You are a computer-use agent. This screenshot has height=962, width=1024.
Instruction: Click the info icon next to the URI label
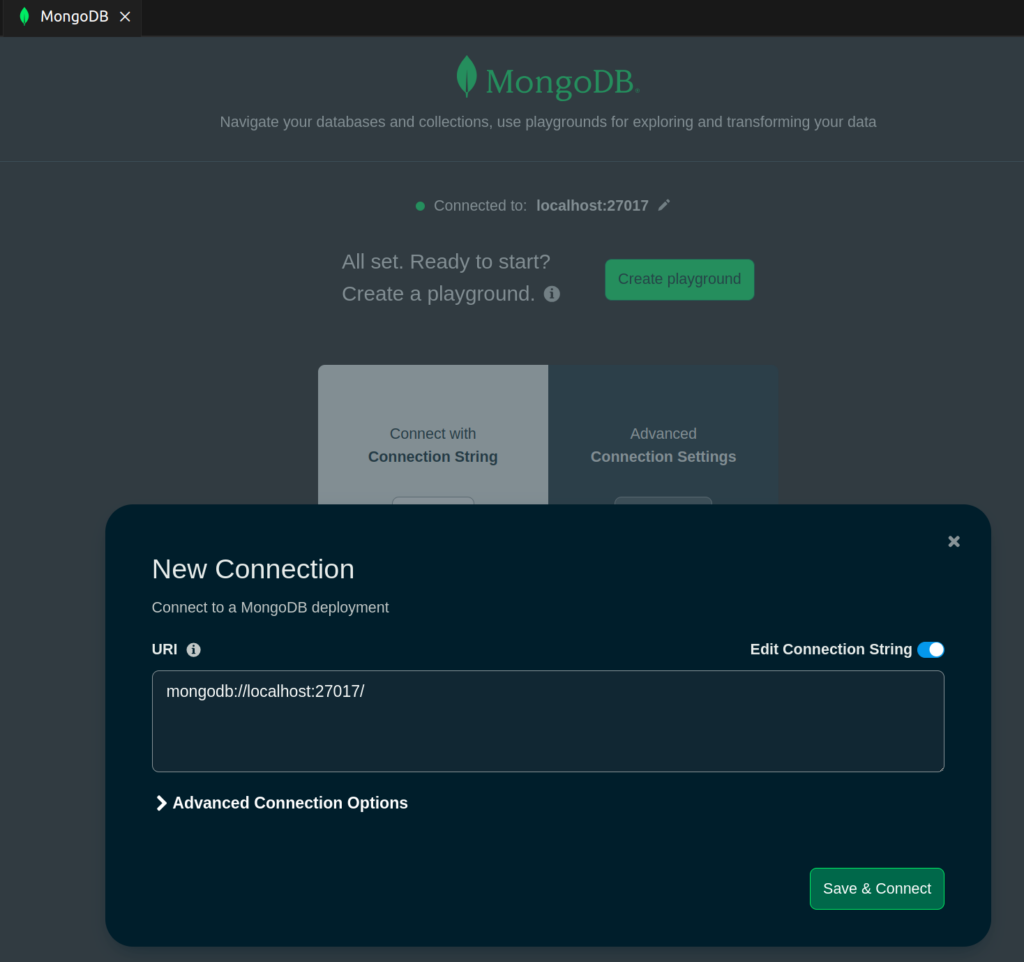tap(193, 649)
